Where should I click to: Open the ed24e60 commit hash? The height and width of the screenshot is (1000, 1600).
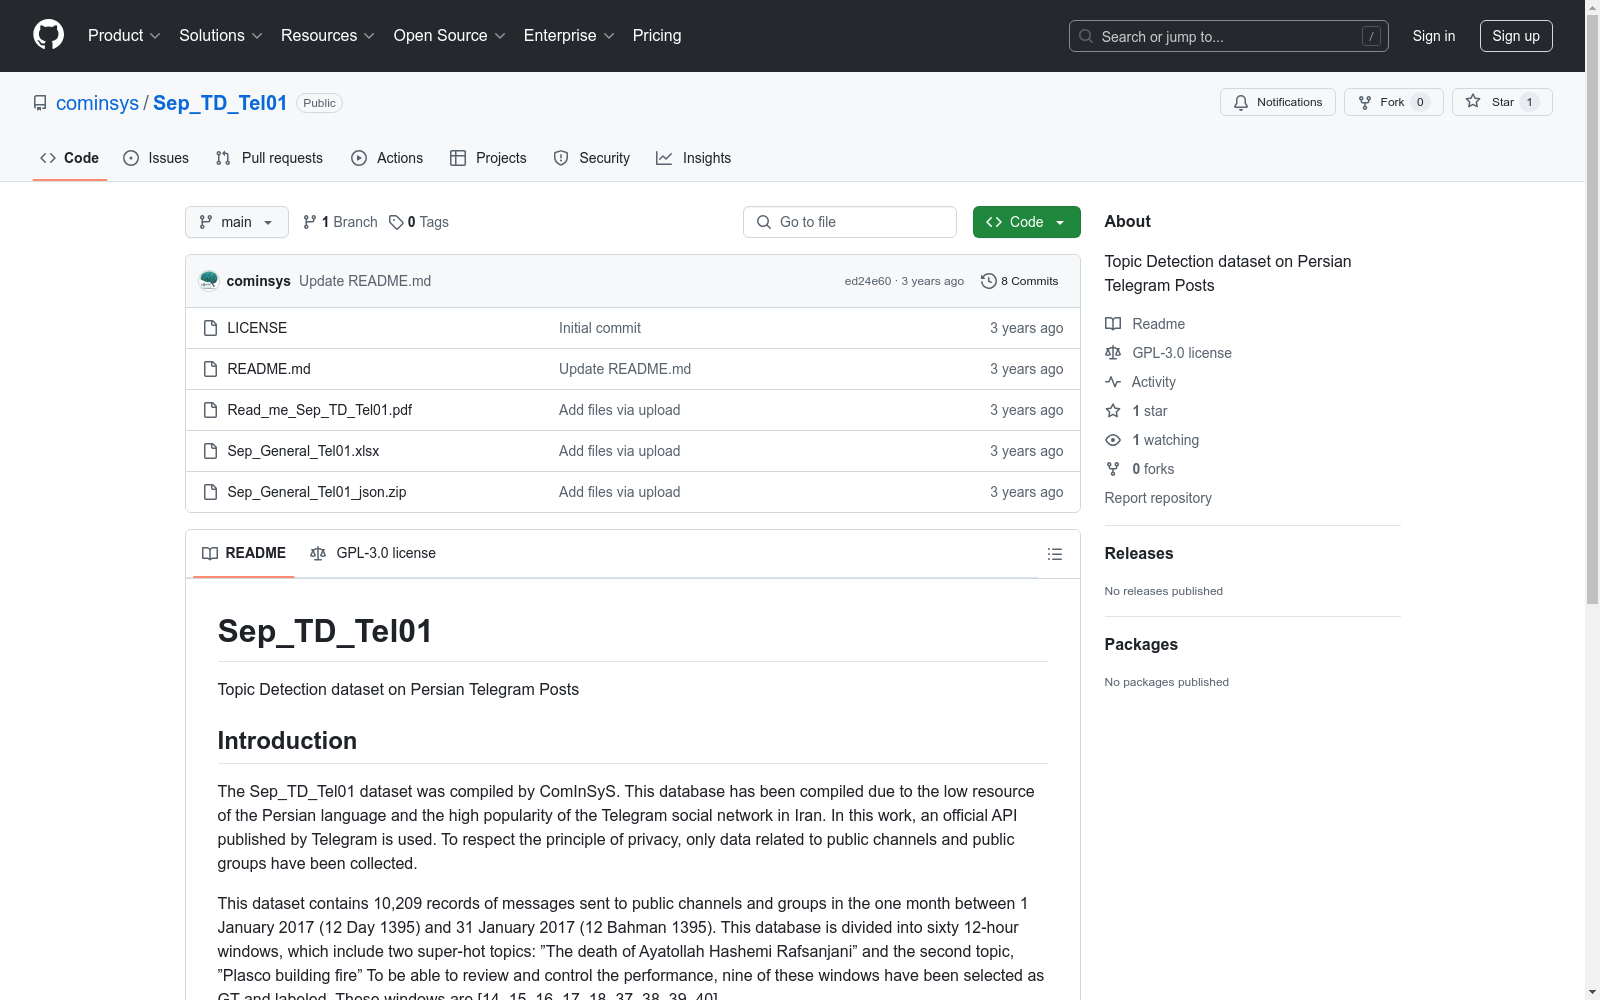click(868, 281)
